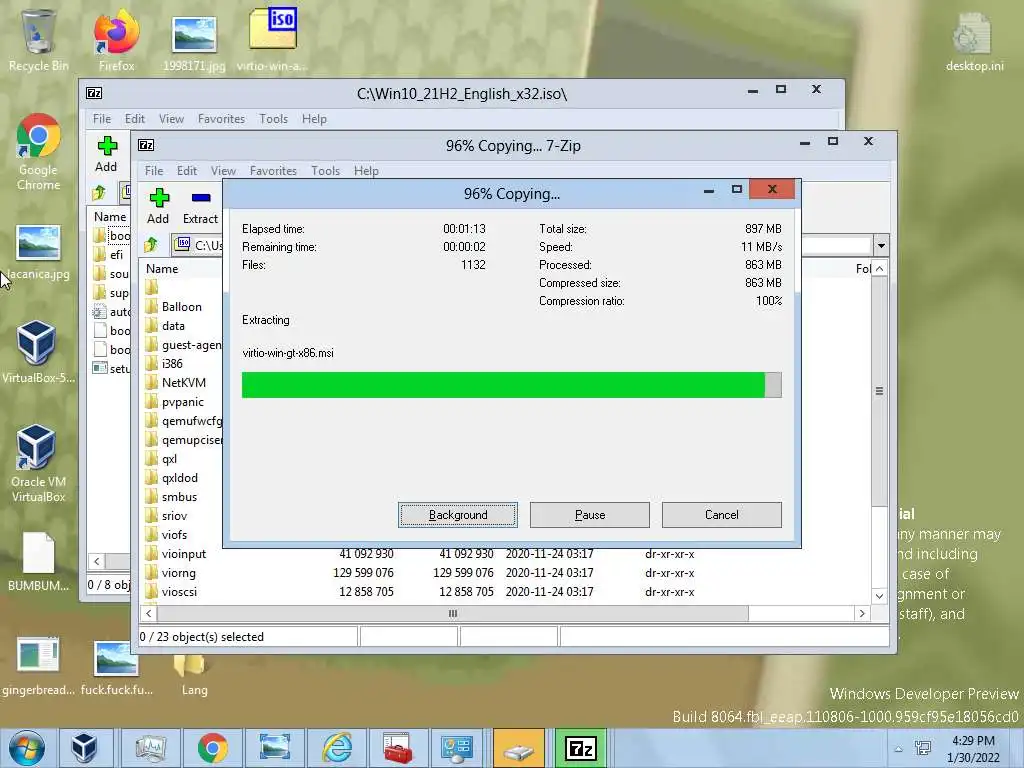This screenshot has width=1024, height=768.
Task: Click the file list vertical scrollbar thumb
Action: coord(879,391)
